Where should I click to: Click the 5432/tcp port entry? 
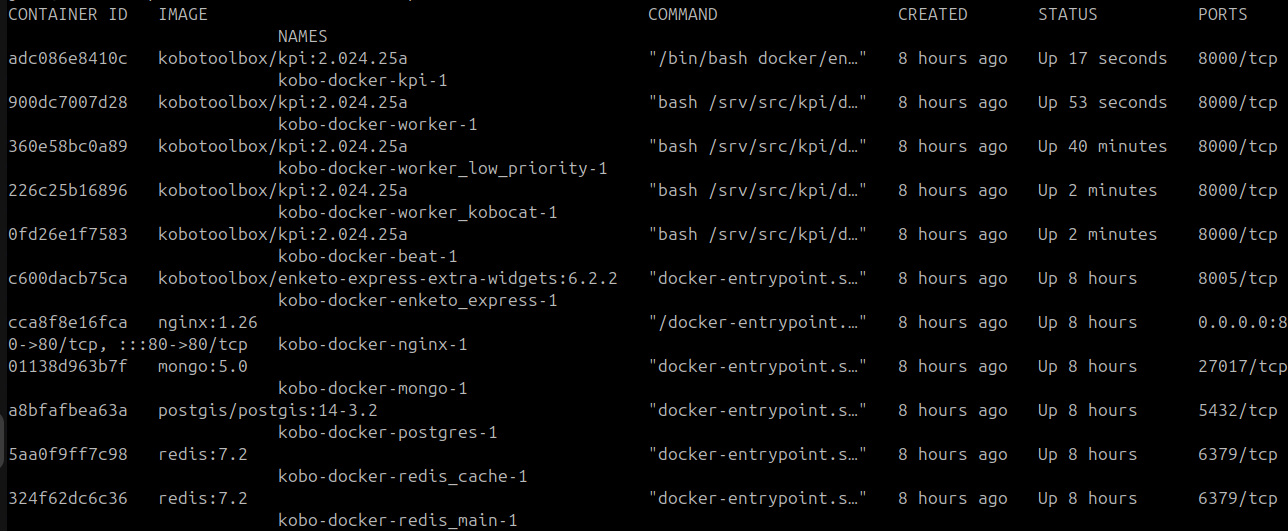pyautogui.click(x=1237, y=410)
